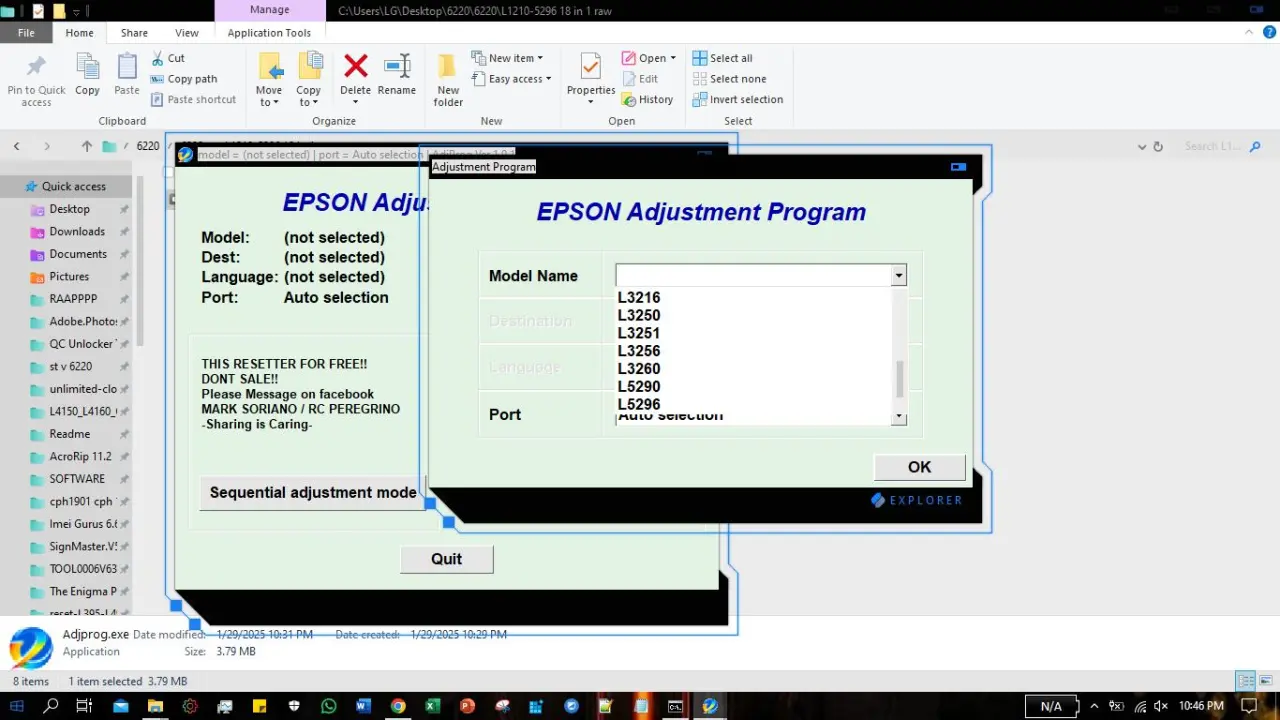Click the model list scrollbar thumb
Image resolution: width=1280 pixels, height=720 pixels.
899,379
